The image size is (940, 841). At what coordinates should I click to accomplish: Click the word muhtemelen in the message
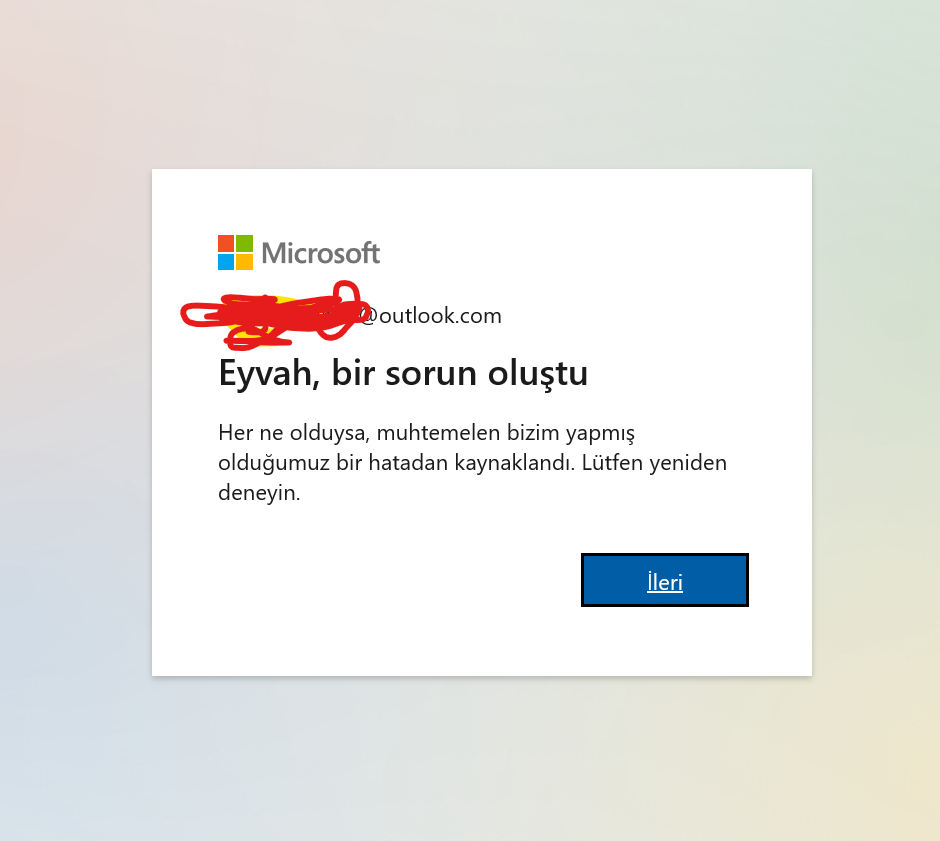(438, 432)
